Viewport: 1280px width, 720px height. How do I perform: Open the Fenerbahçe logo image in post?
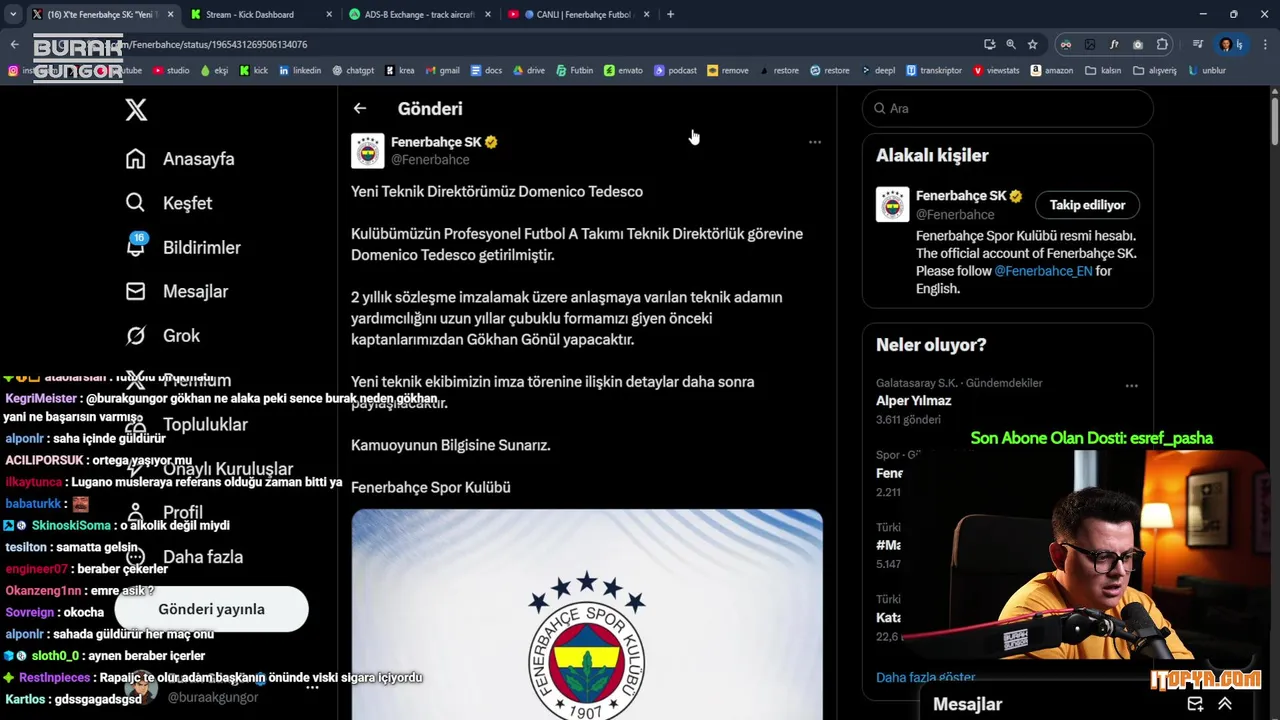(587, 615)
